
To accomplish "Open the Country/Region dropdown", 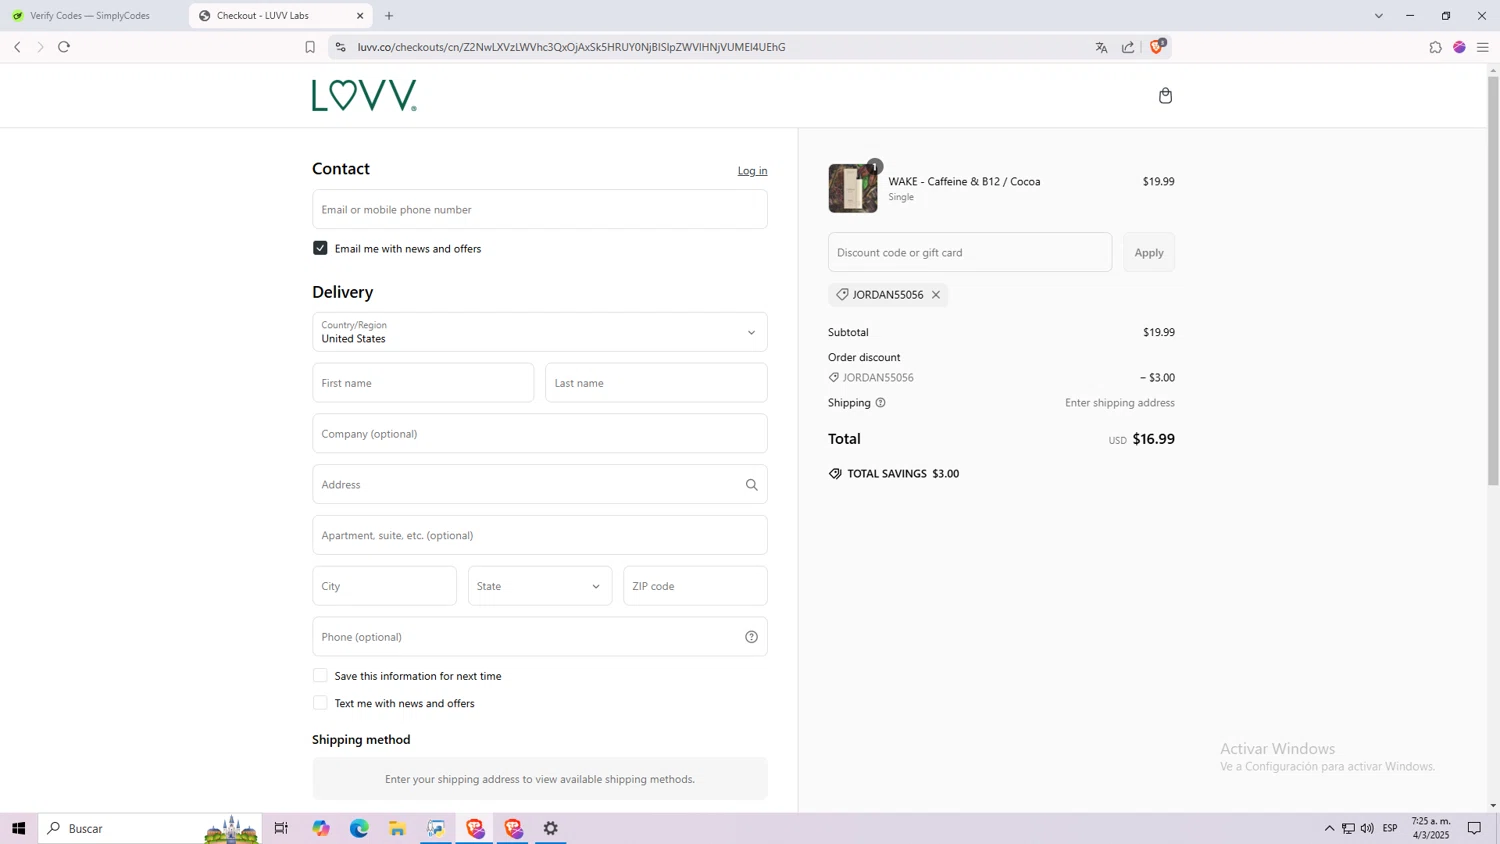I will coord(540,332).
